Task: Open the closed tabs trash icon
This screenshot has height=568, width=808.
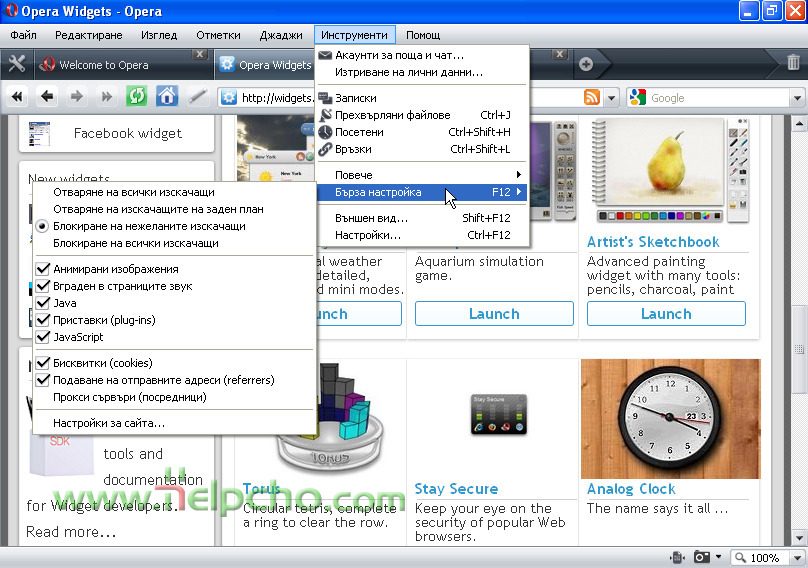Action: coord(793,63)
